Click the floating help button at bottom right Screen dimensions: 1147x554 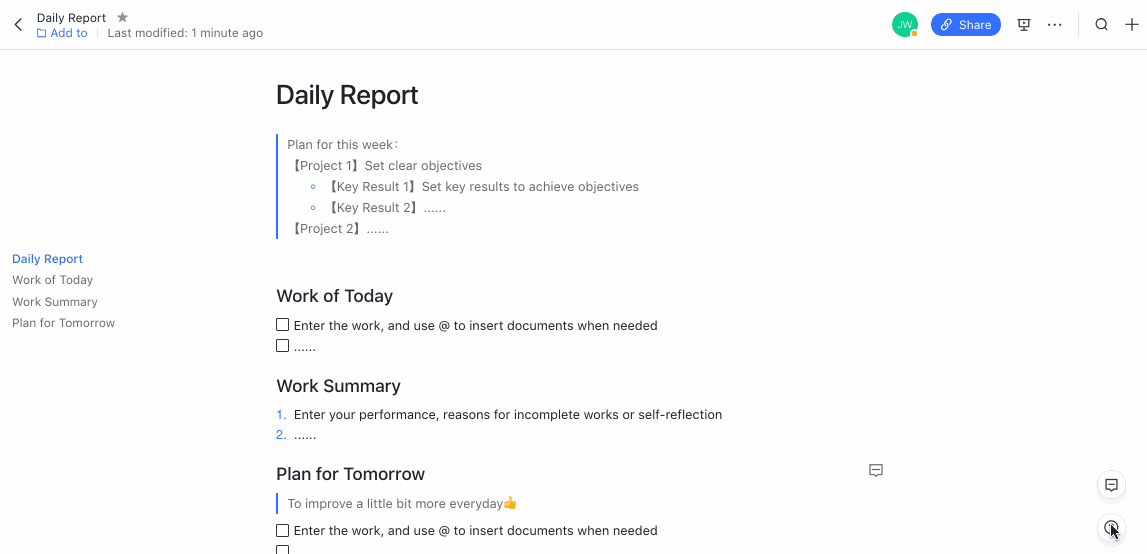coord(1111,527)
